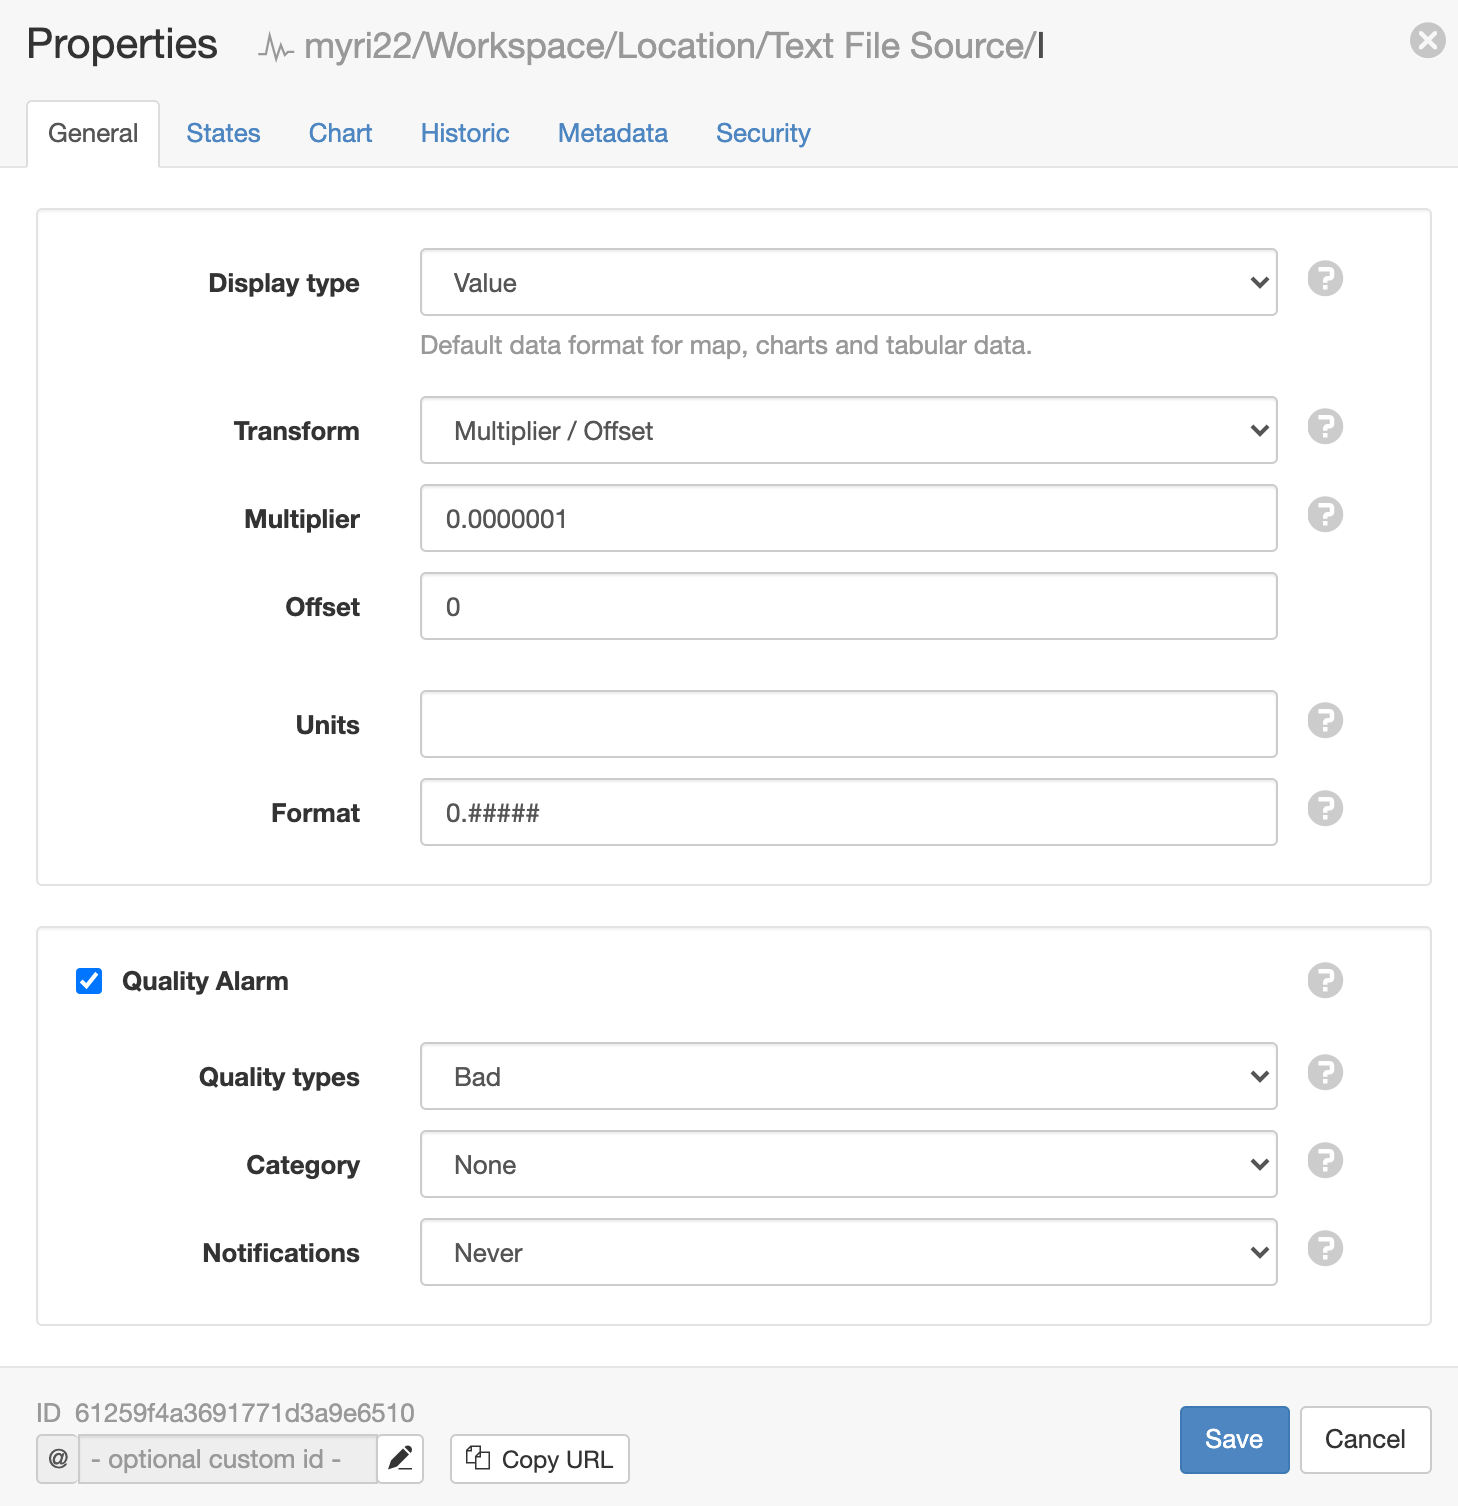Click the help icon next to Format
The width and height of the screenshot is (1458, 1506).
1325,809
